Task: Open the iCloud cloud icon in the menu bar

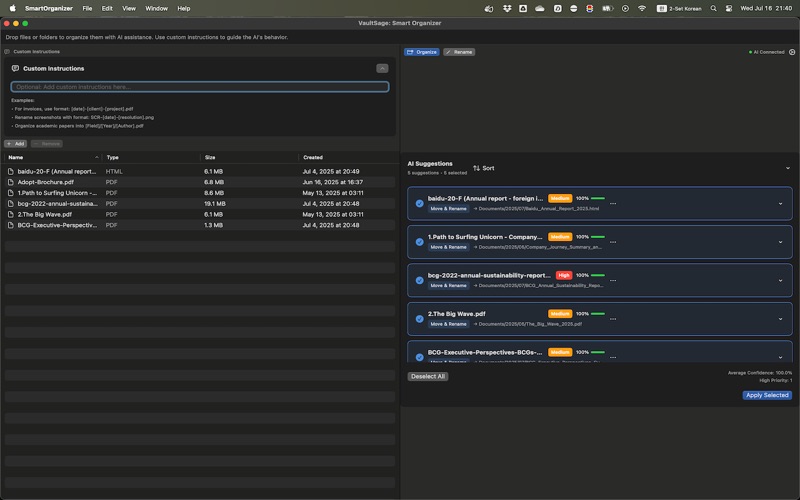Action: tap(540, 8)
